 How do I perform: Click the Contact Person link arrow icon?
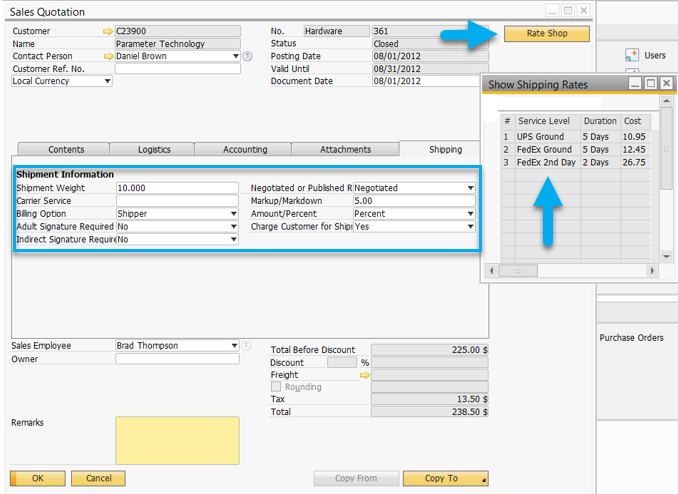tap(108, 56)
